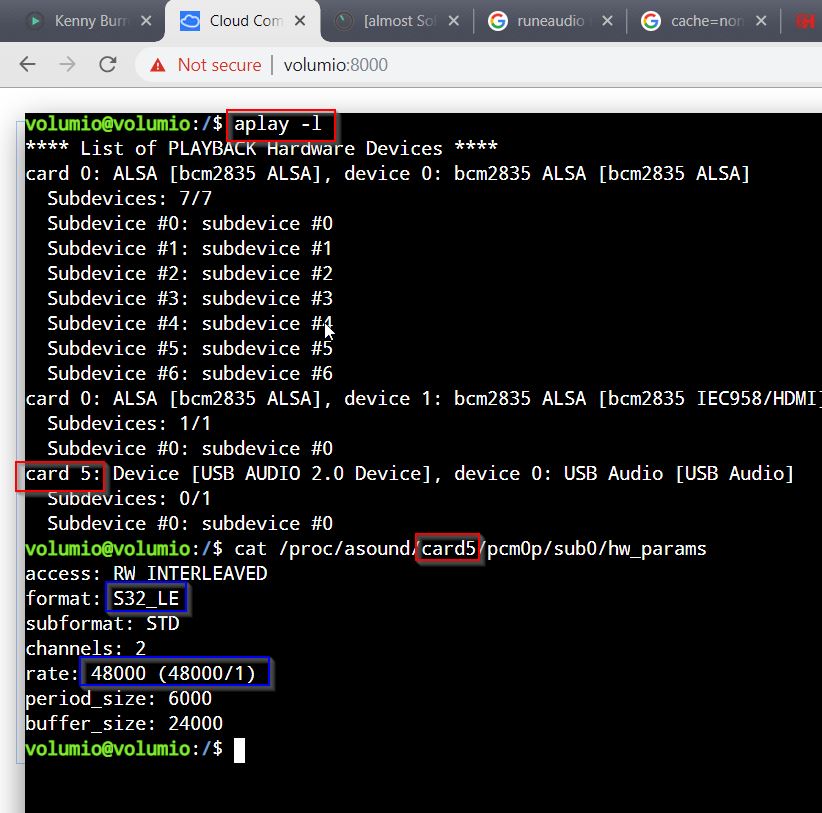
Task: Click the 'Subdevice #6: subdevice #6' line
Action: click(x=190, y=374)
